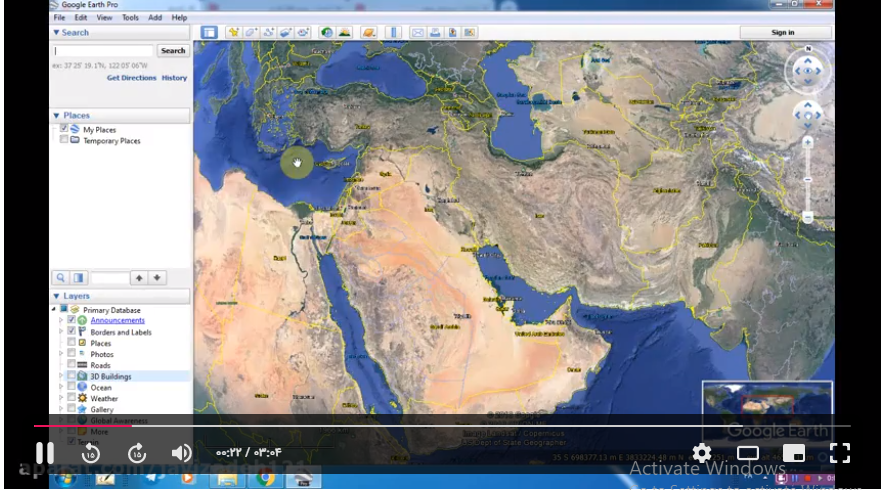The width and height of the screenshot is (885, 490).
Task: Click the Print toolbar icon
Action: (x=435, y=32)
